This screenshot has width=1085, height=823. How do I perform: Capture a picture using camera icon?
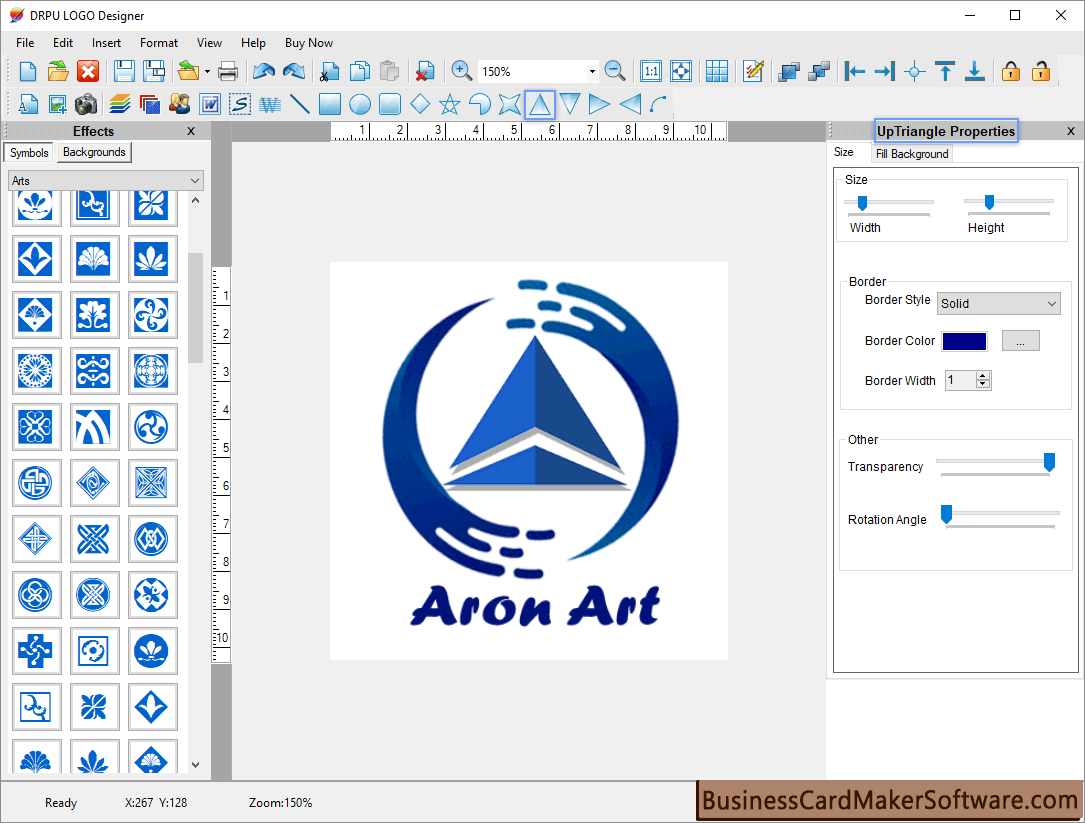pyautogui.click(x=86, y=105)
